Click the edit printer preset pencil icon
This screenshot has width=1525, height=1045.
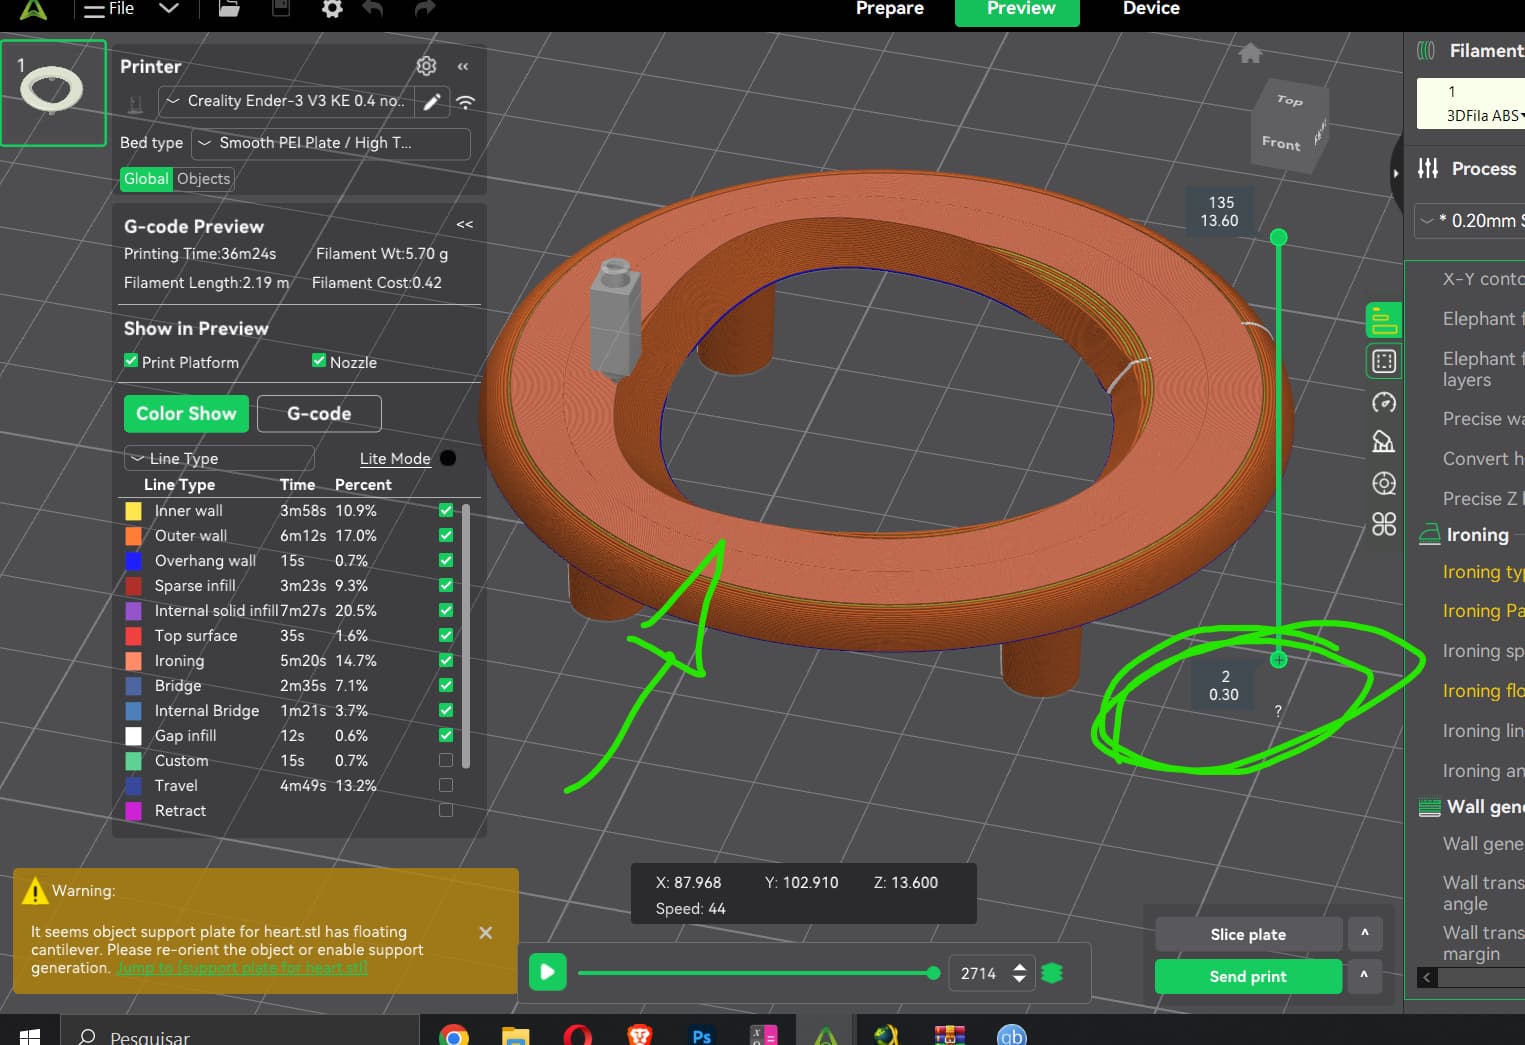click(x=432, y=102)
